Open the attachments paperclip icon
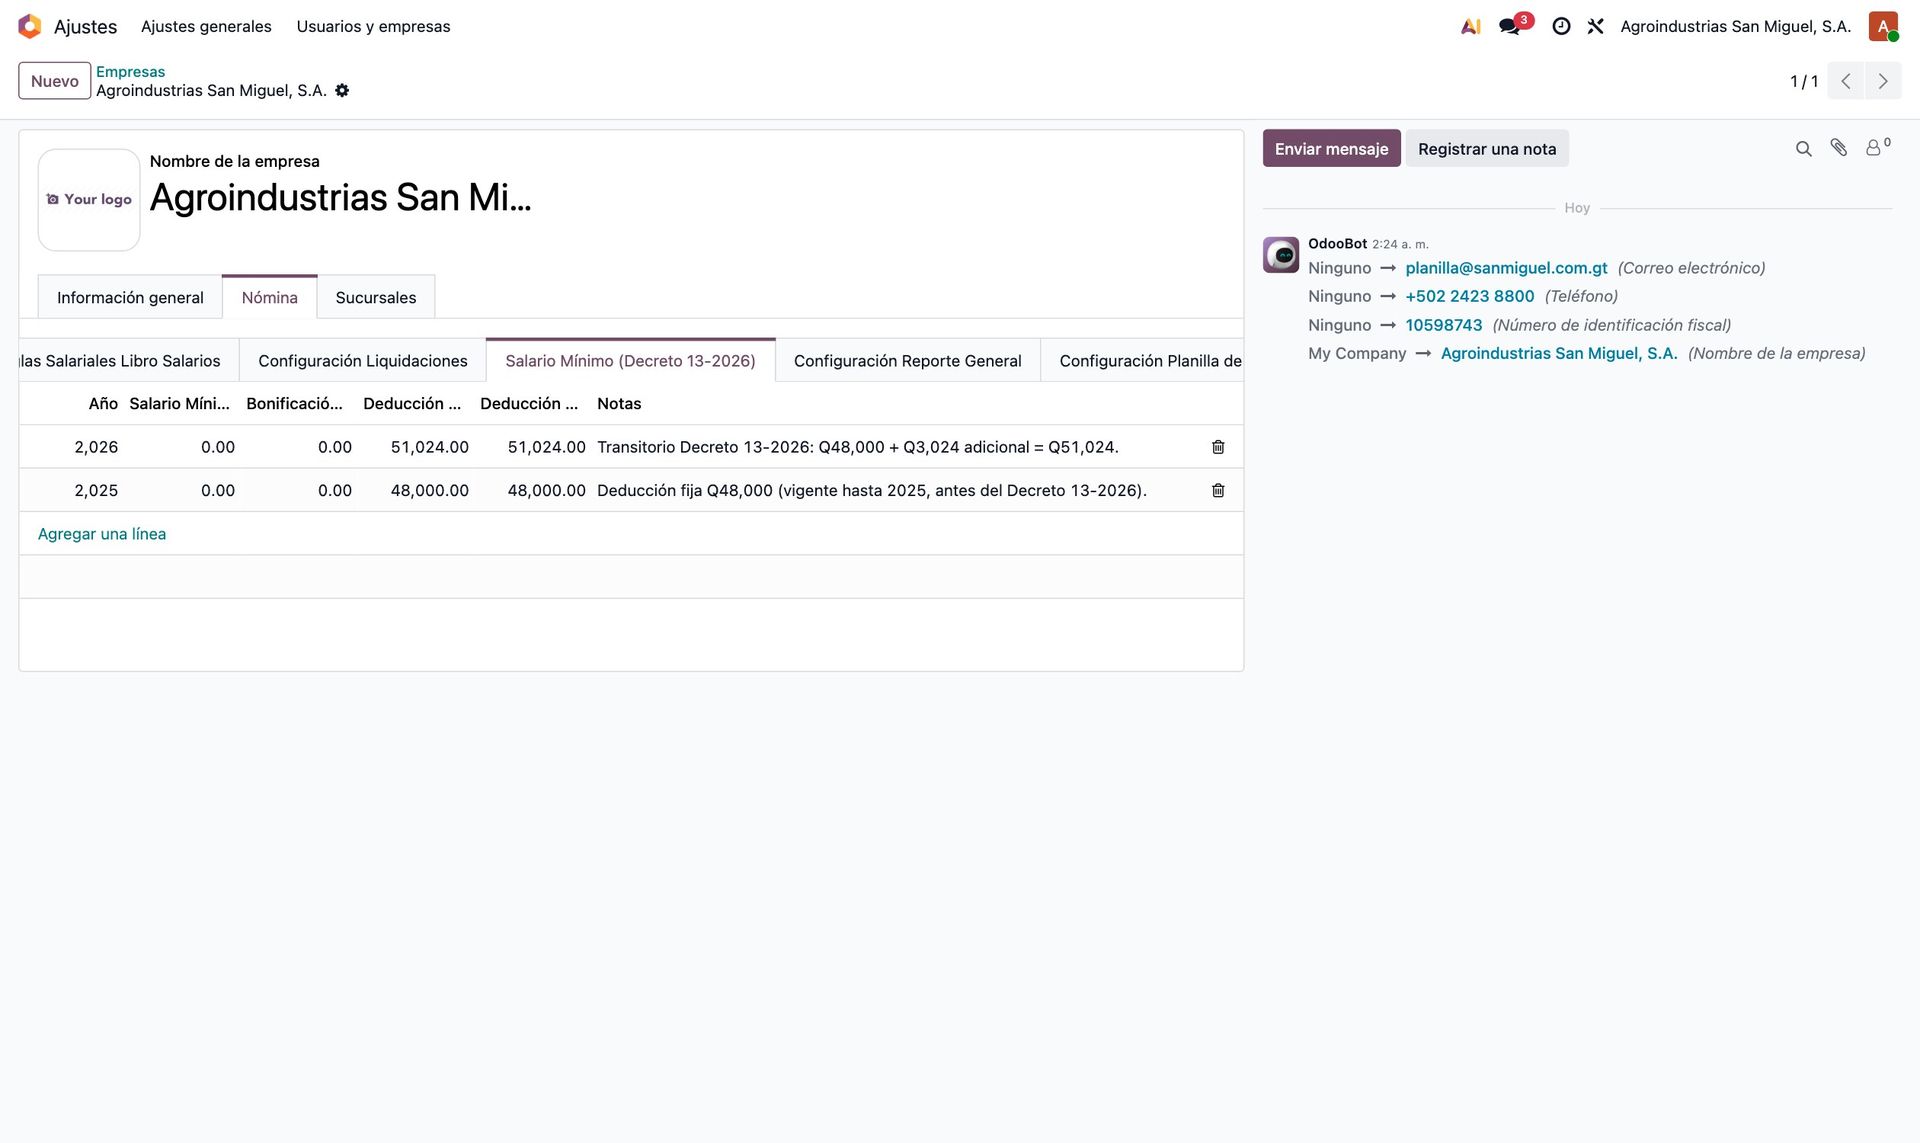The width and height of the screenshot is (1920, 1143). pyautogui.click(x=1838, y=148)
